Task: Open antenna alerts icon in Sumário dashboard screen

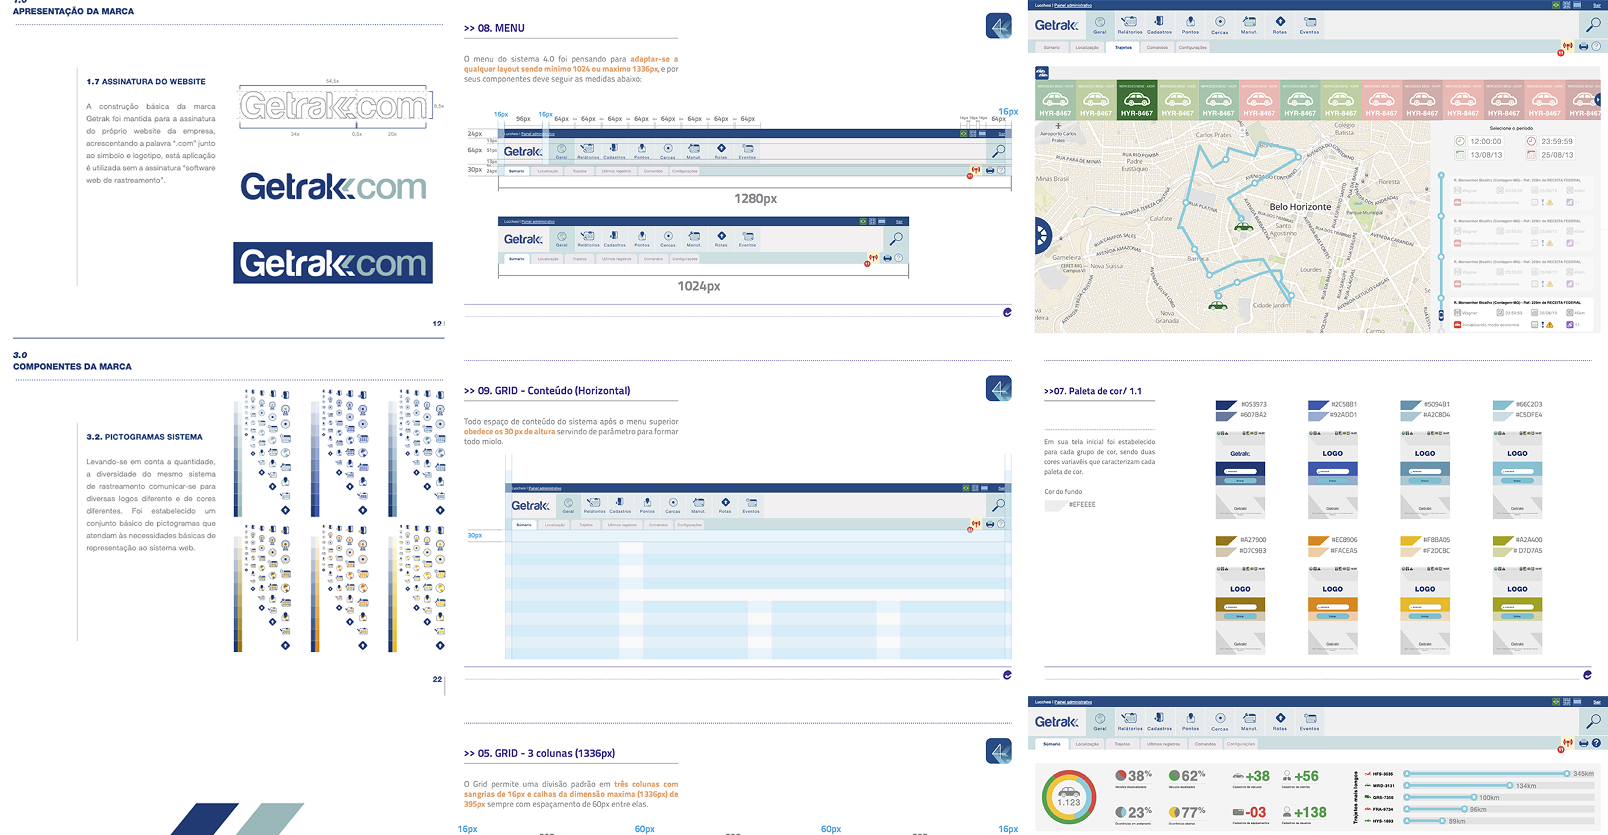Action: 1567,743
